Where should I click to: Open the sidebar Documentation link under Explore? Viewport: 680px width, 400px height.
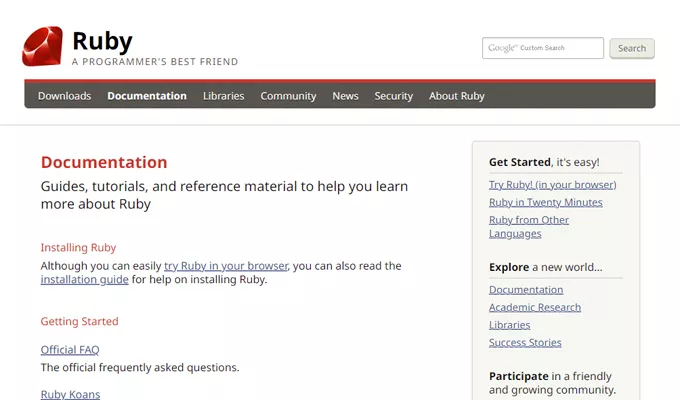526,290
